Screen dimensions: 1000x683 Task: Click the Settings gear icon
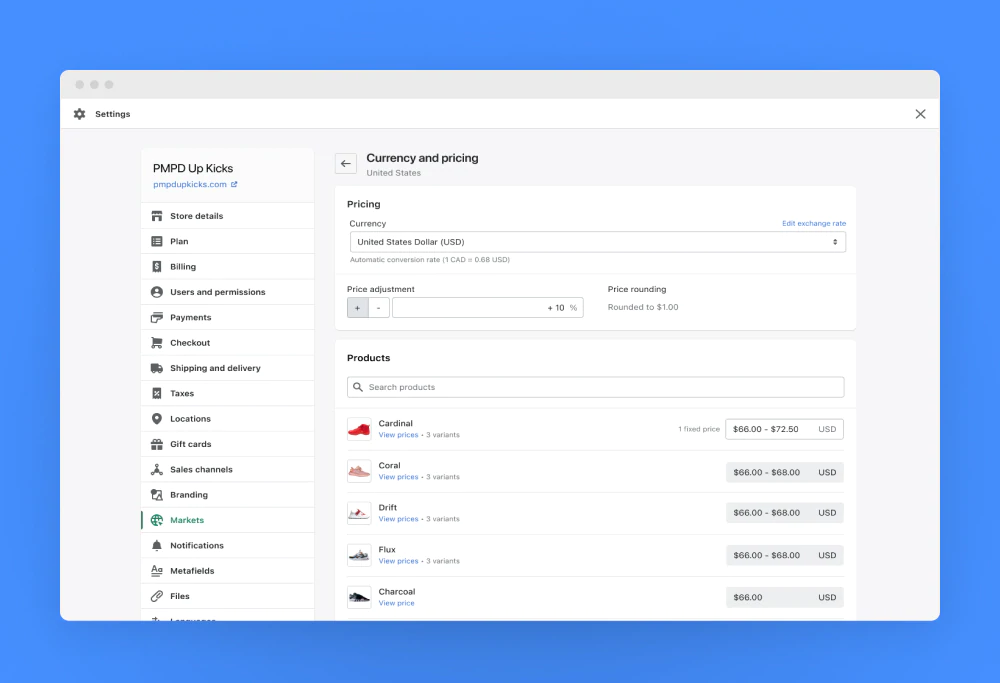(x=79, y=114)
